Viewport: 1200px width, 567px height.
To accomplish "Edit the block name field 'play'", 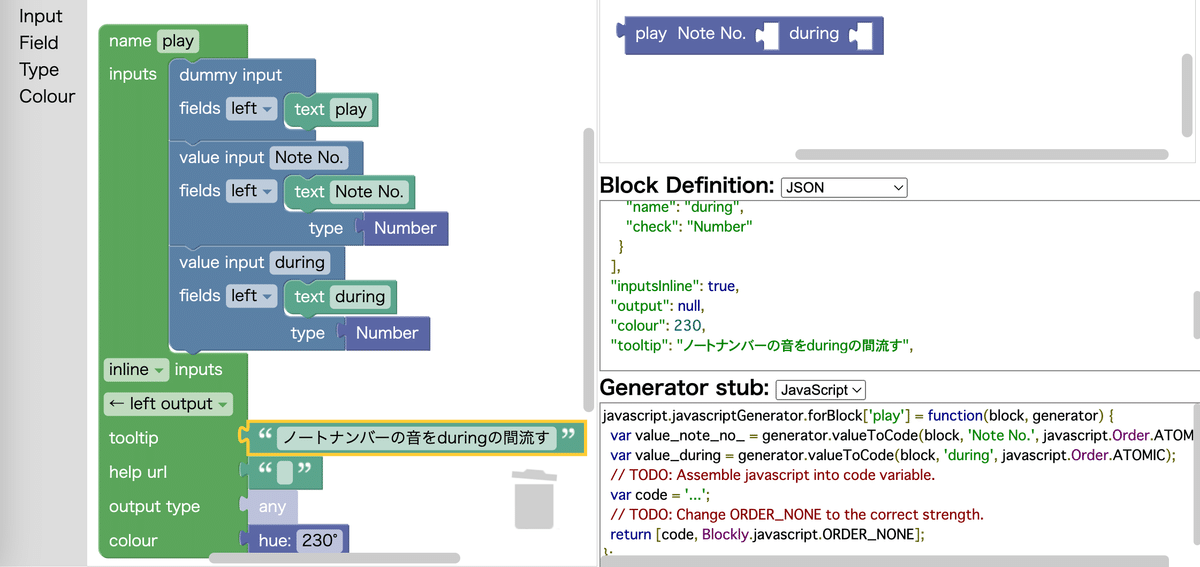I will tap(179, 41).
